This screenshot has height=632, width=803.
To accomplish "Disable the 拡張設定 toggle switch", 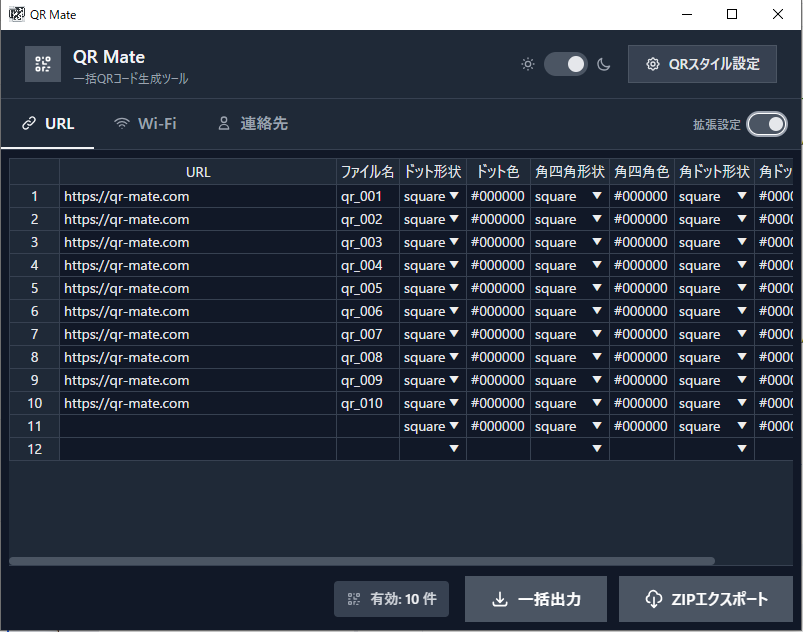I will click(767, 124).
